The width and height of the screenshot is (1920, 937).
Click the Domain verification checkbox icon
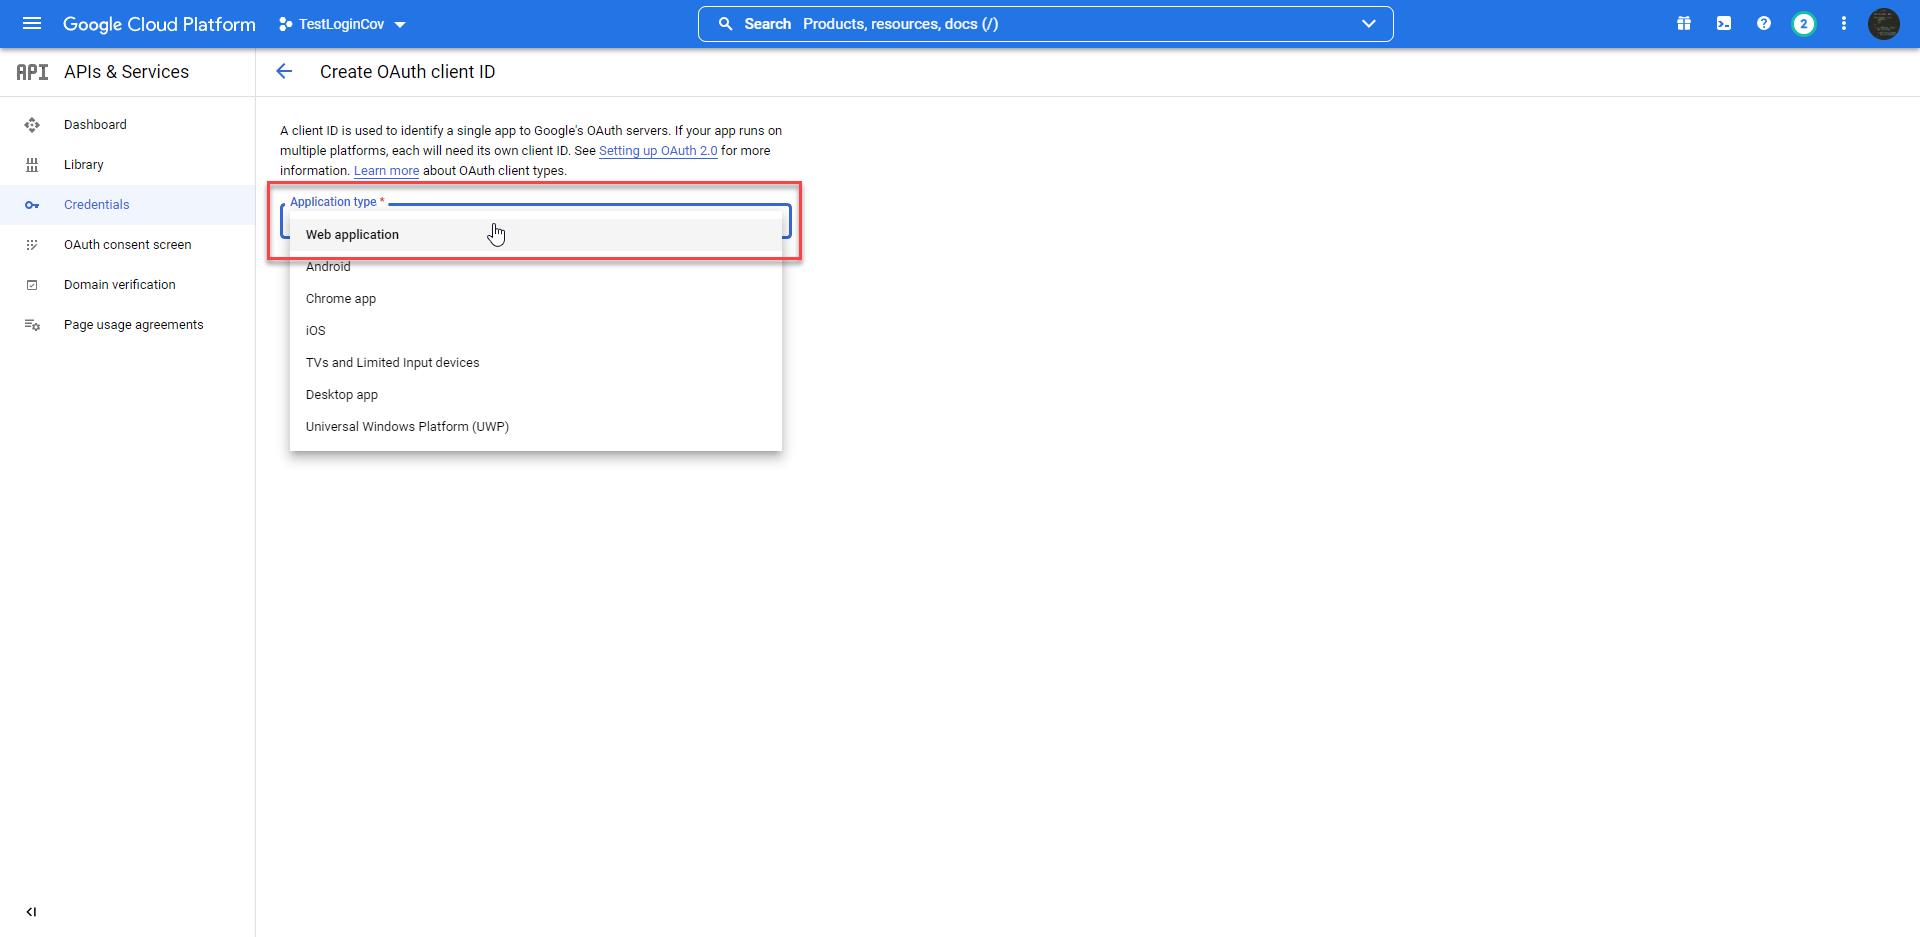point(32,285)
